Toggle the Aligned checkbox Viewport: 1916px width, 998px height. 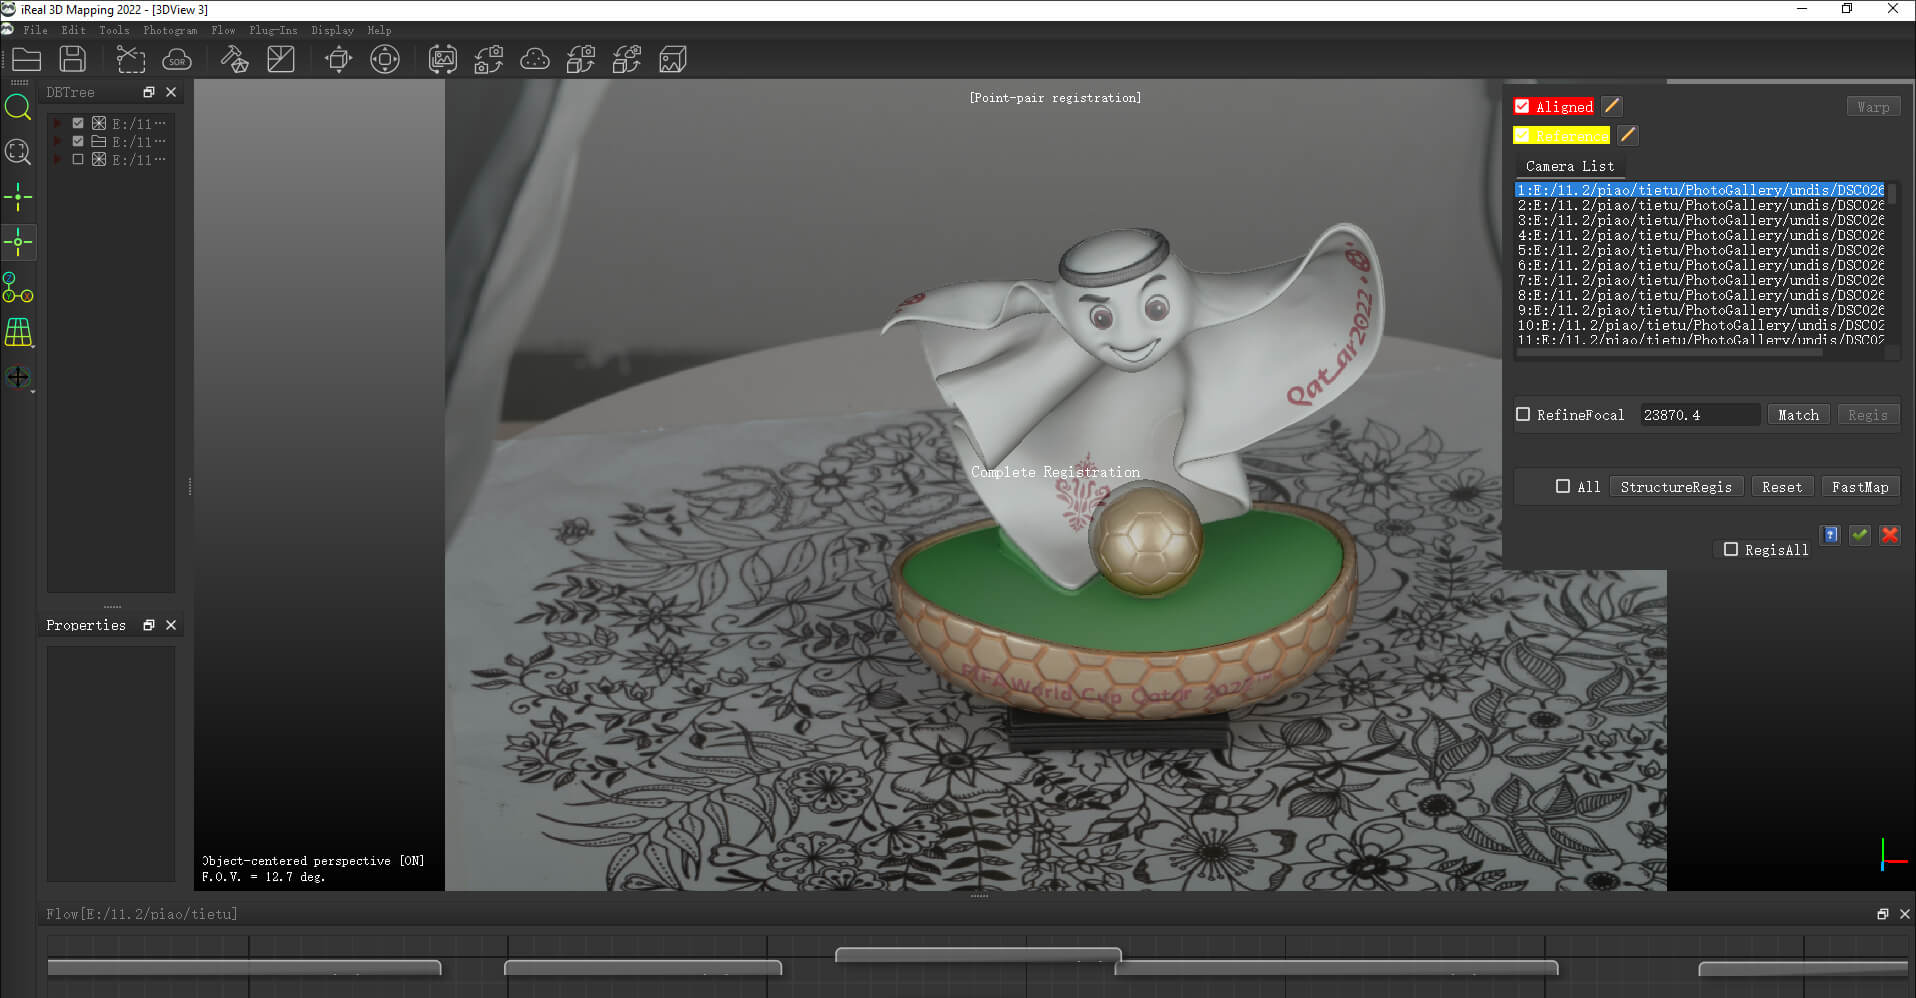(x=1522, y=106)
